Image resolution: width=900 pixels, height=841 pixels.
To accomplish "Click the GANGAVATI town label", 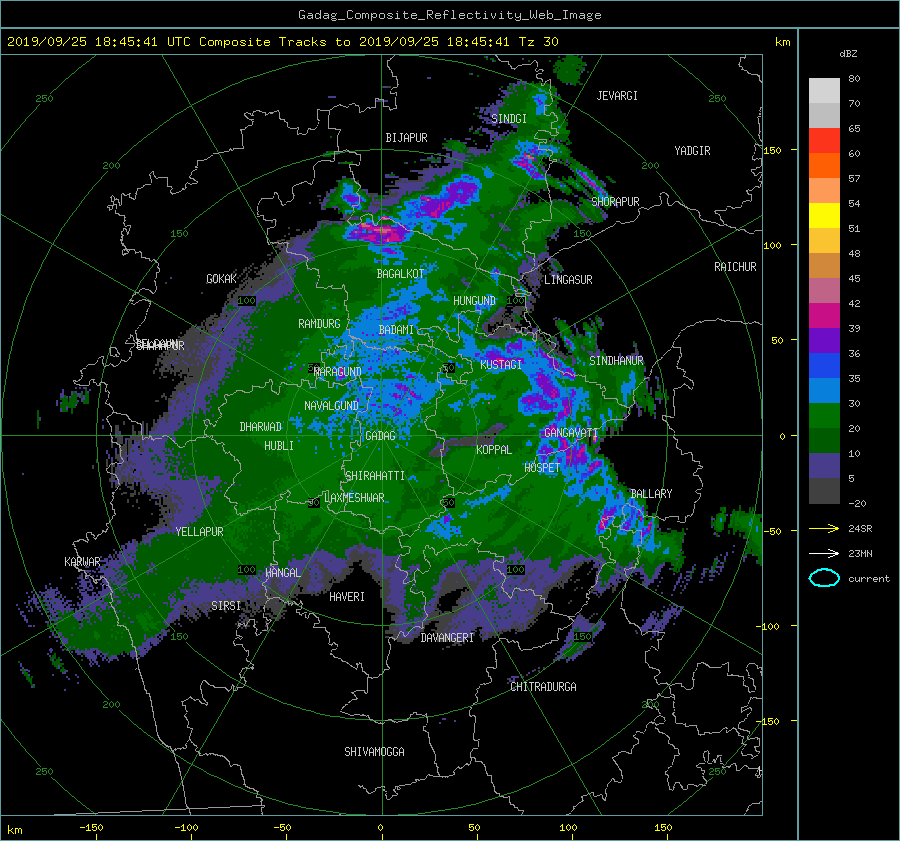I will (571, 433).
